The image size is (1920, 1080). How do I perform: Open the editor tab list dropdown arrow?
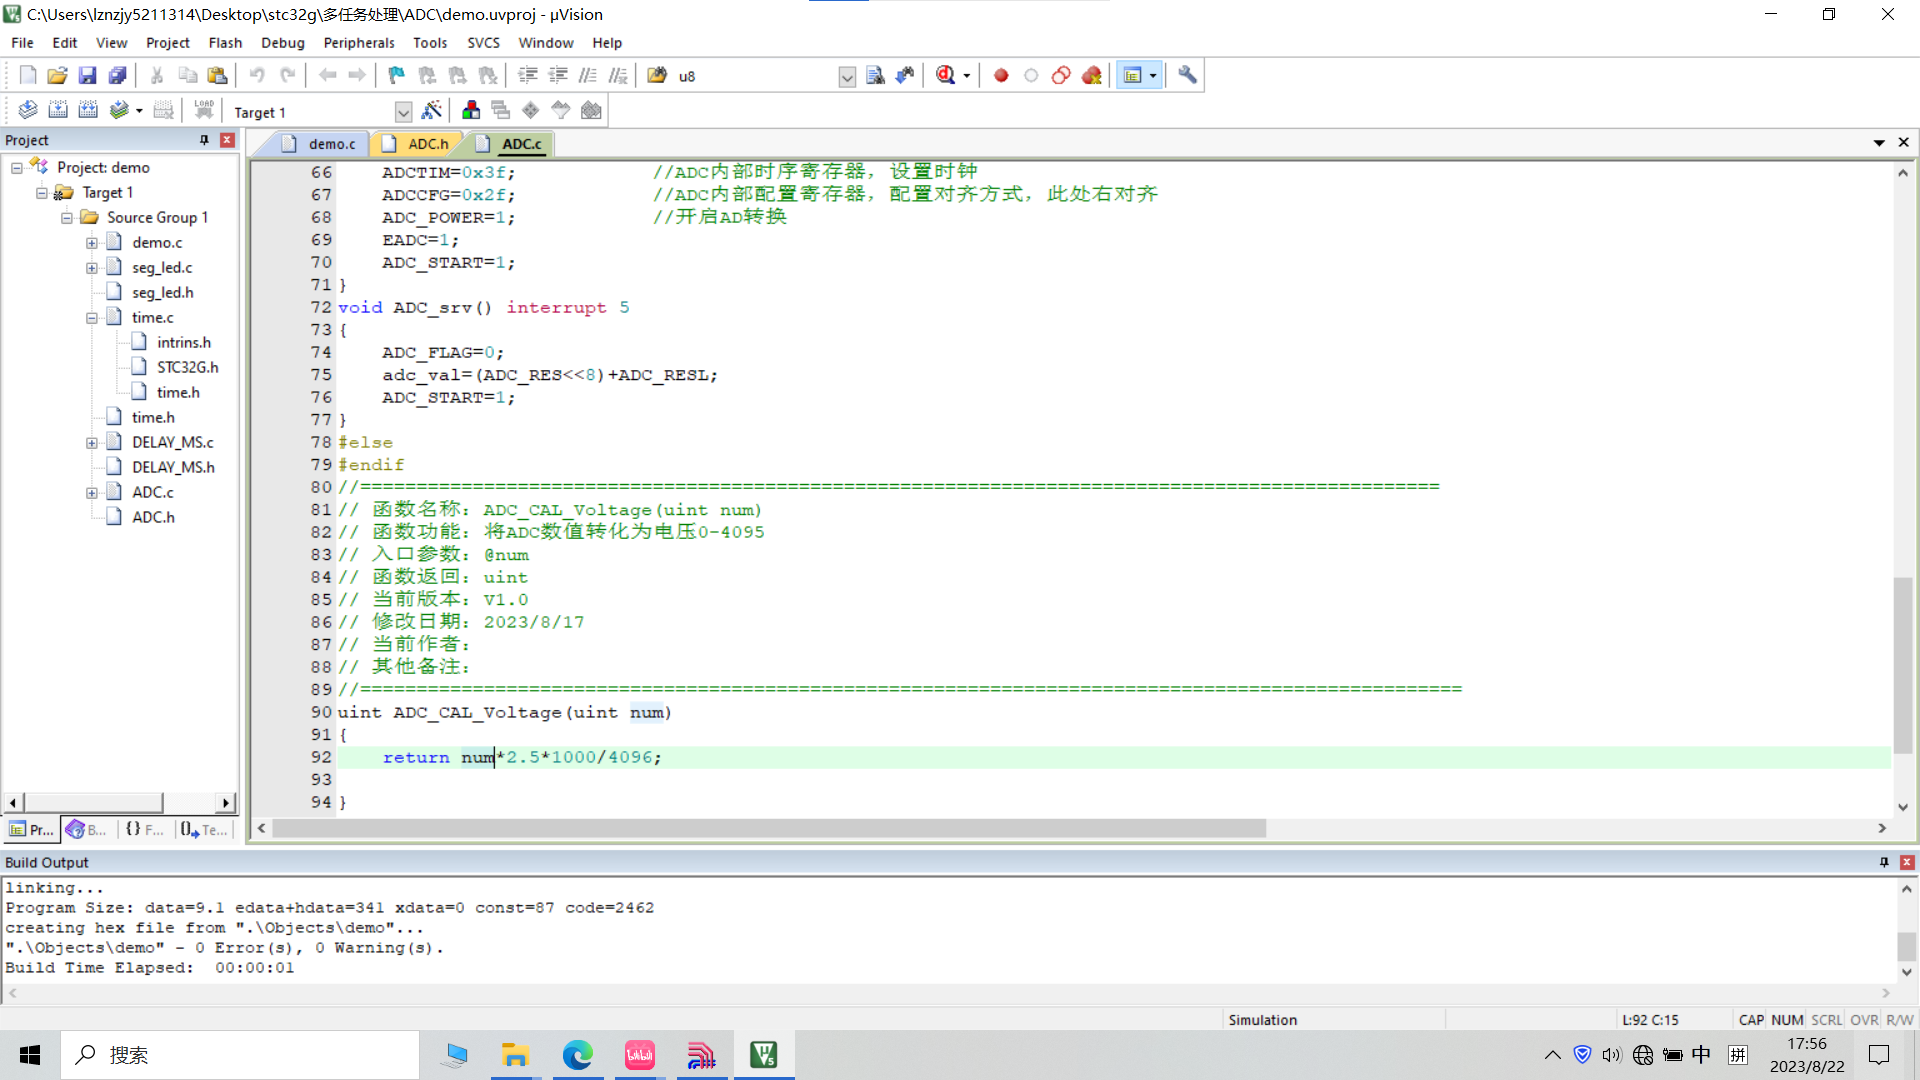tap(1879, 143)
